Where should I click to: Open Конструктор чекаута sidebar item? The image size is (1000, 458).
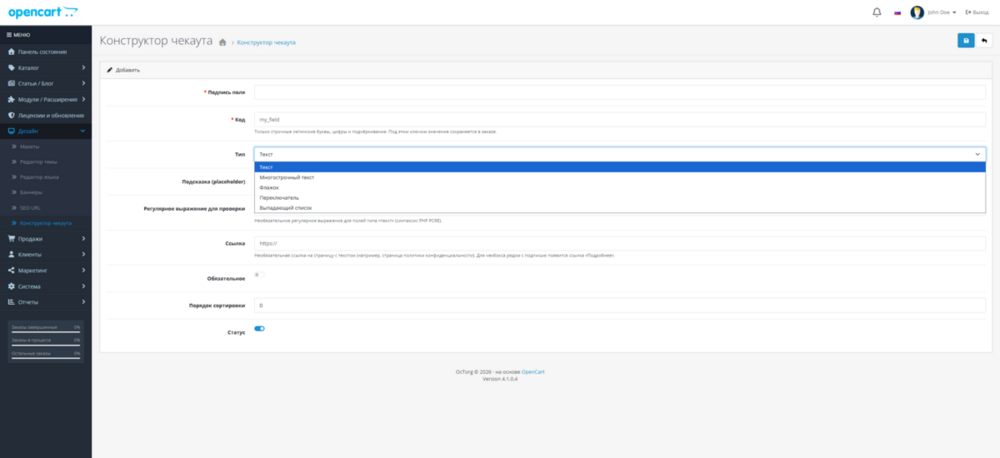click(x=46, y=223)
